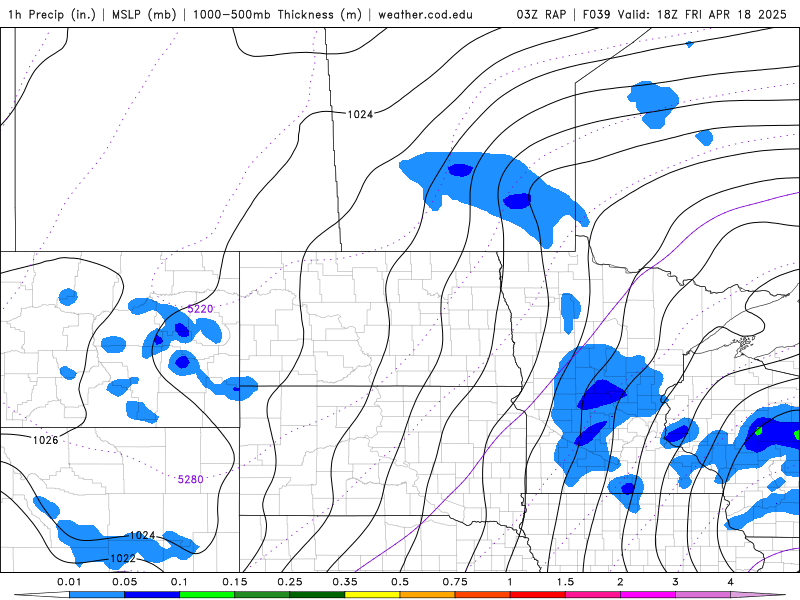Click the 'MSLP (mb)' header label
This screenshot has height=600, width=800.
click(x=144, y=14)
